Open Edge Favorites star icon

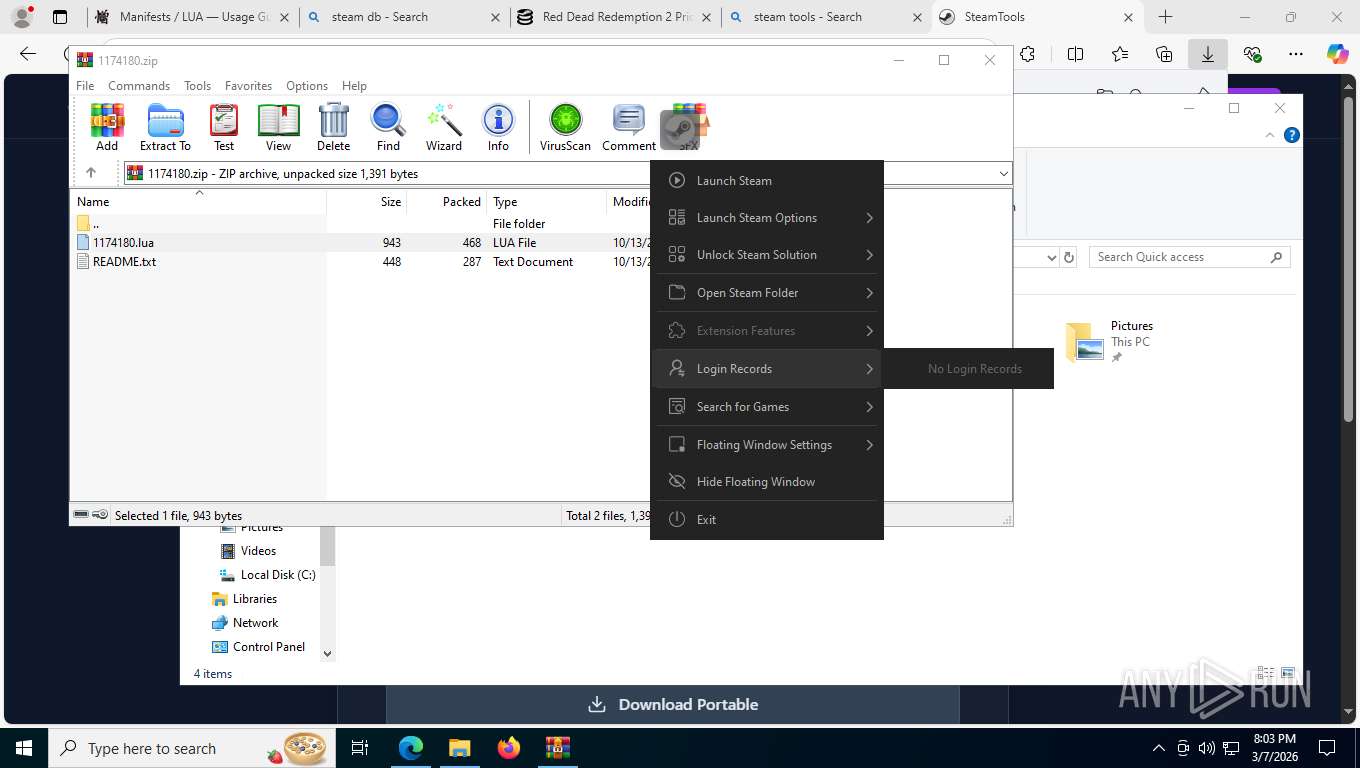tap(1120, 54)
